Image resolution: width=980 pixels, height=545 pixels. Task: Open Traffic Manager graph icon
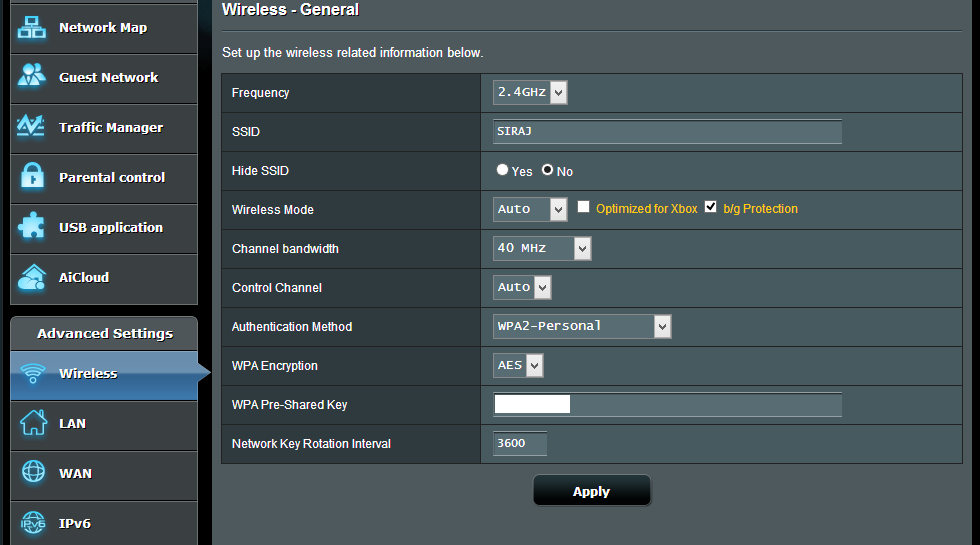pyautogui.click(x=31, y=126)
